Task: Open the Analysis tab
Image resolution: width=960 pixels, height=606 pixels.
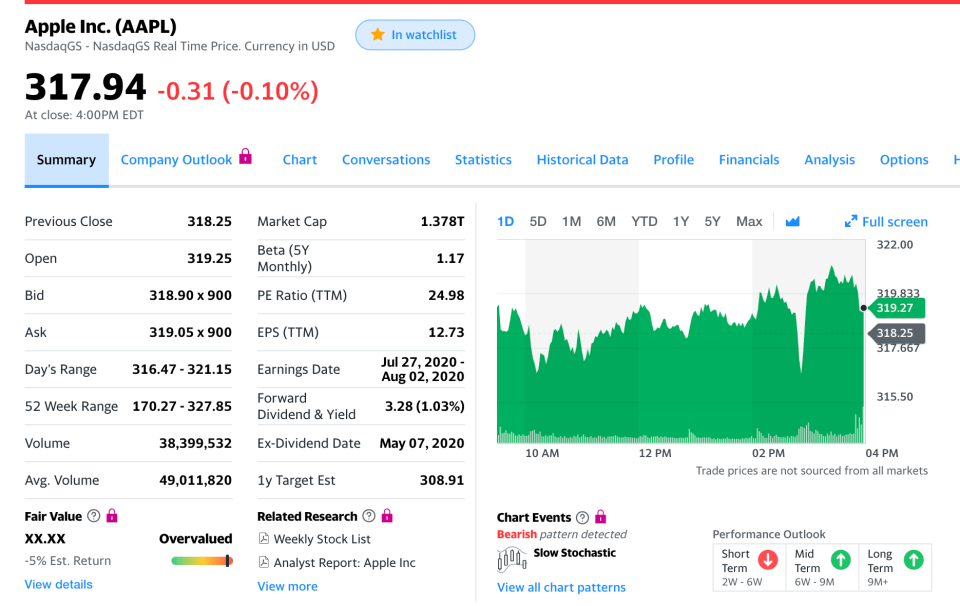Action: [830, 160]
